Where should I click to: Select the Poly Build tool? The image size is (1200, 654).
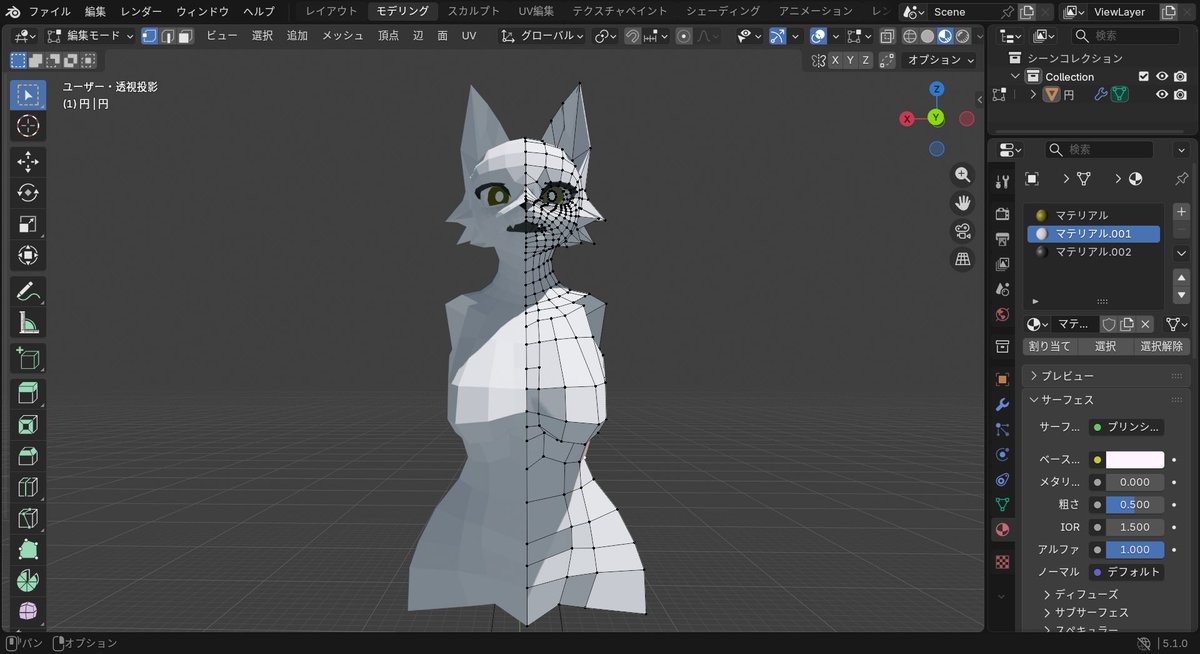coord(28,549)
